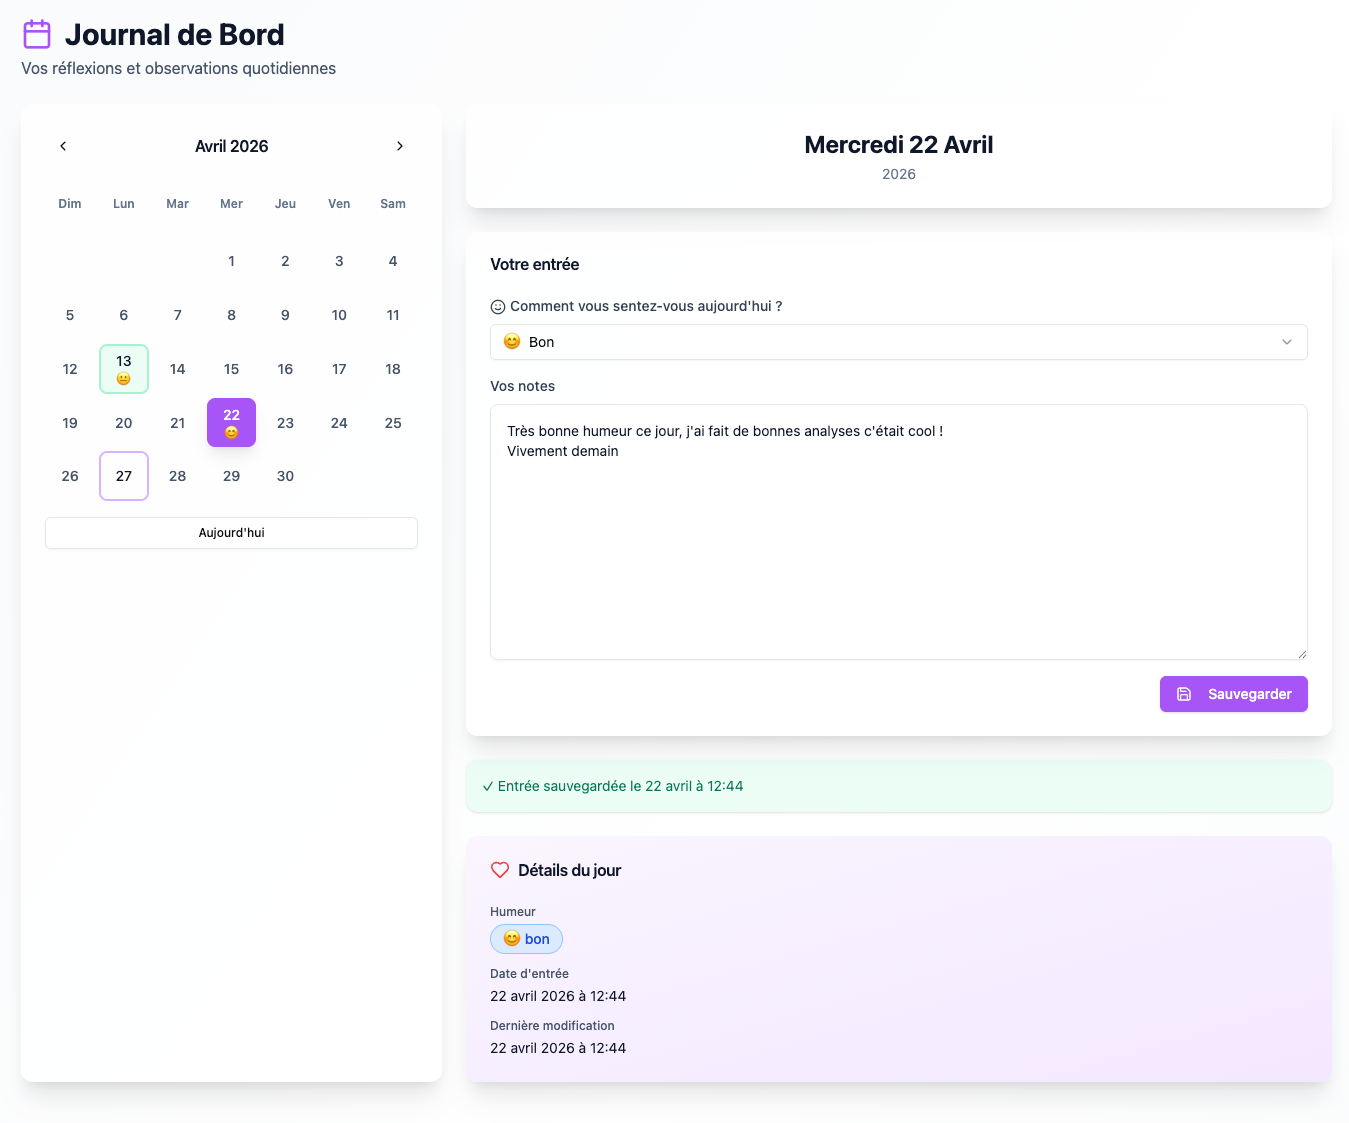The width and height of the screenshot is (1349, 1123).
Task: Click the Mercredi 22 Avril heading
Action: [899, 145]
